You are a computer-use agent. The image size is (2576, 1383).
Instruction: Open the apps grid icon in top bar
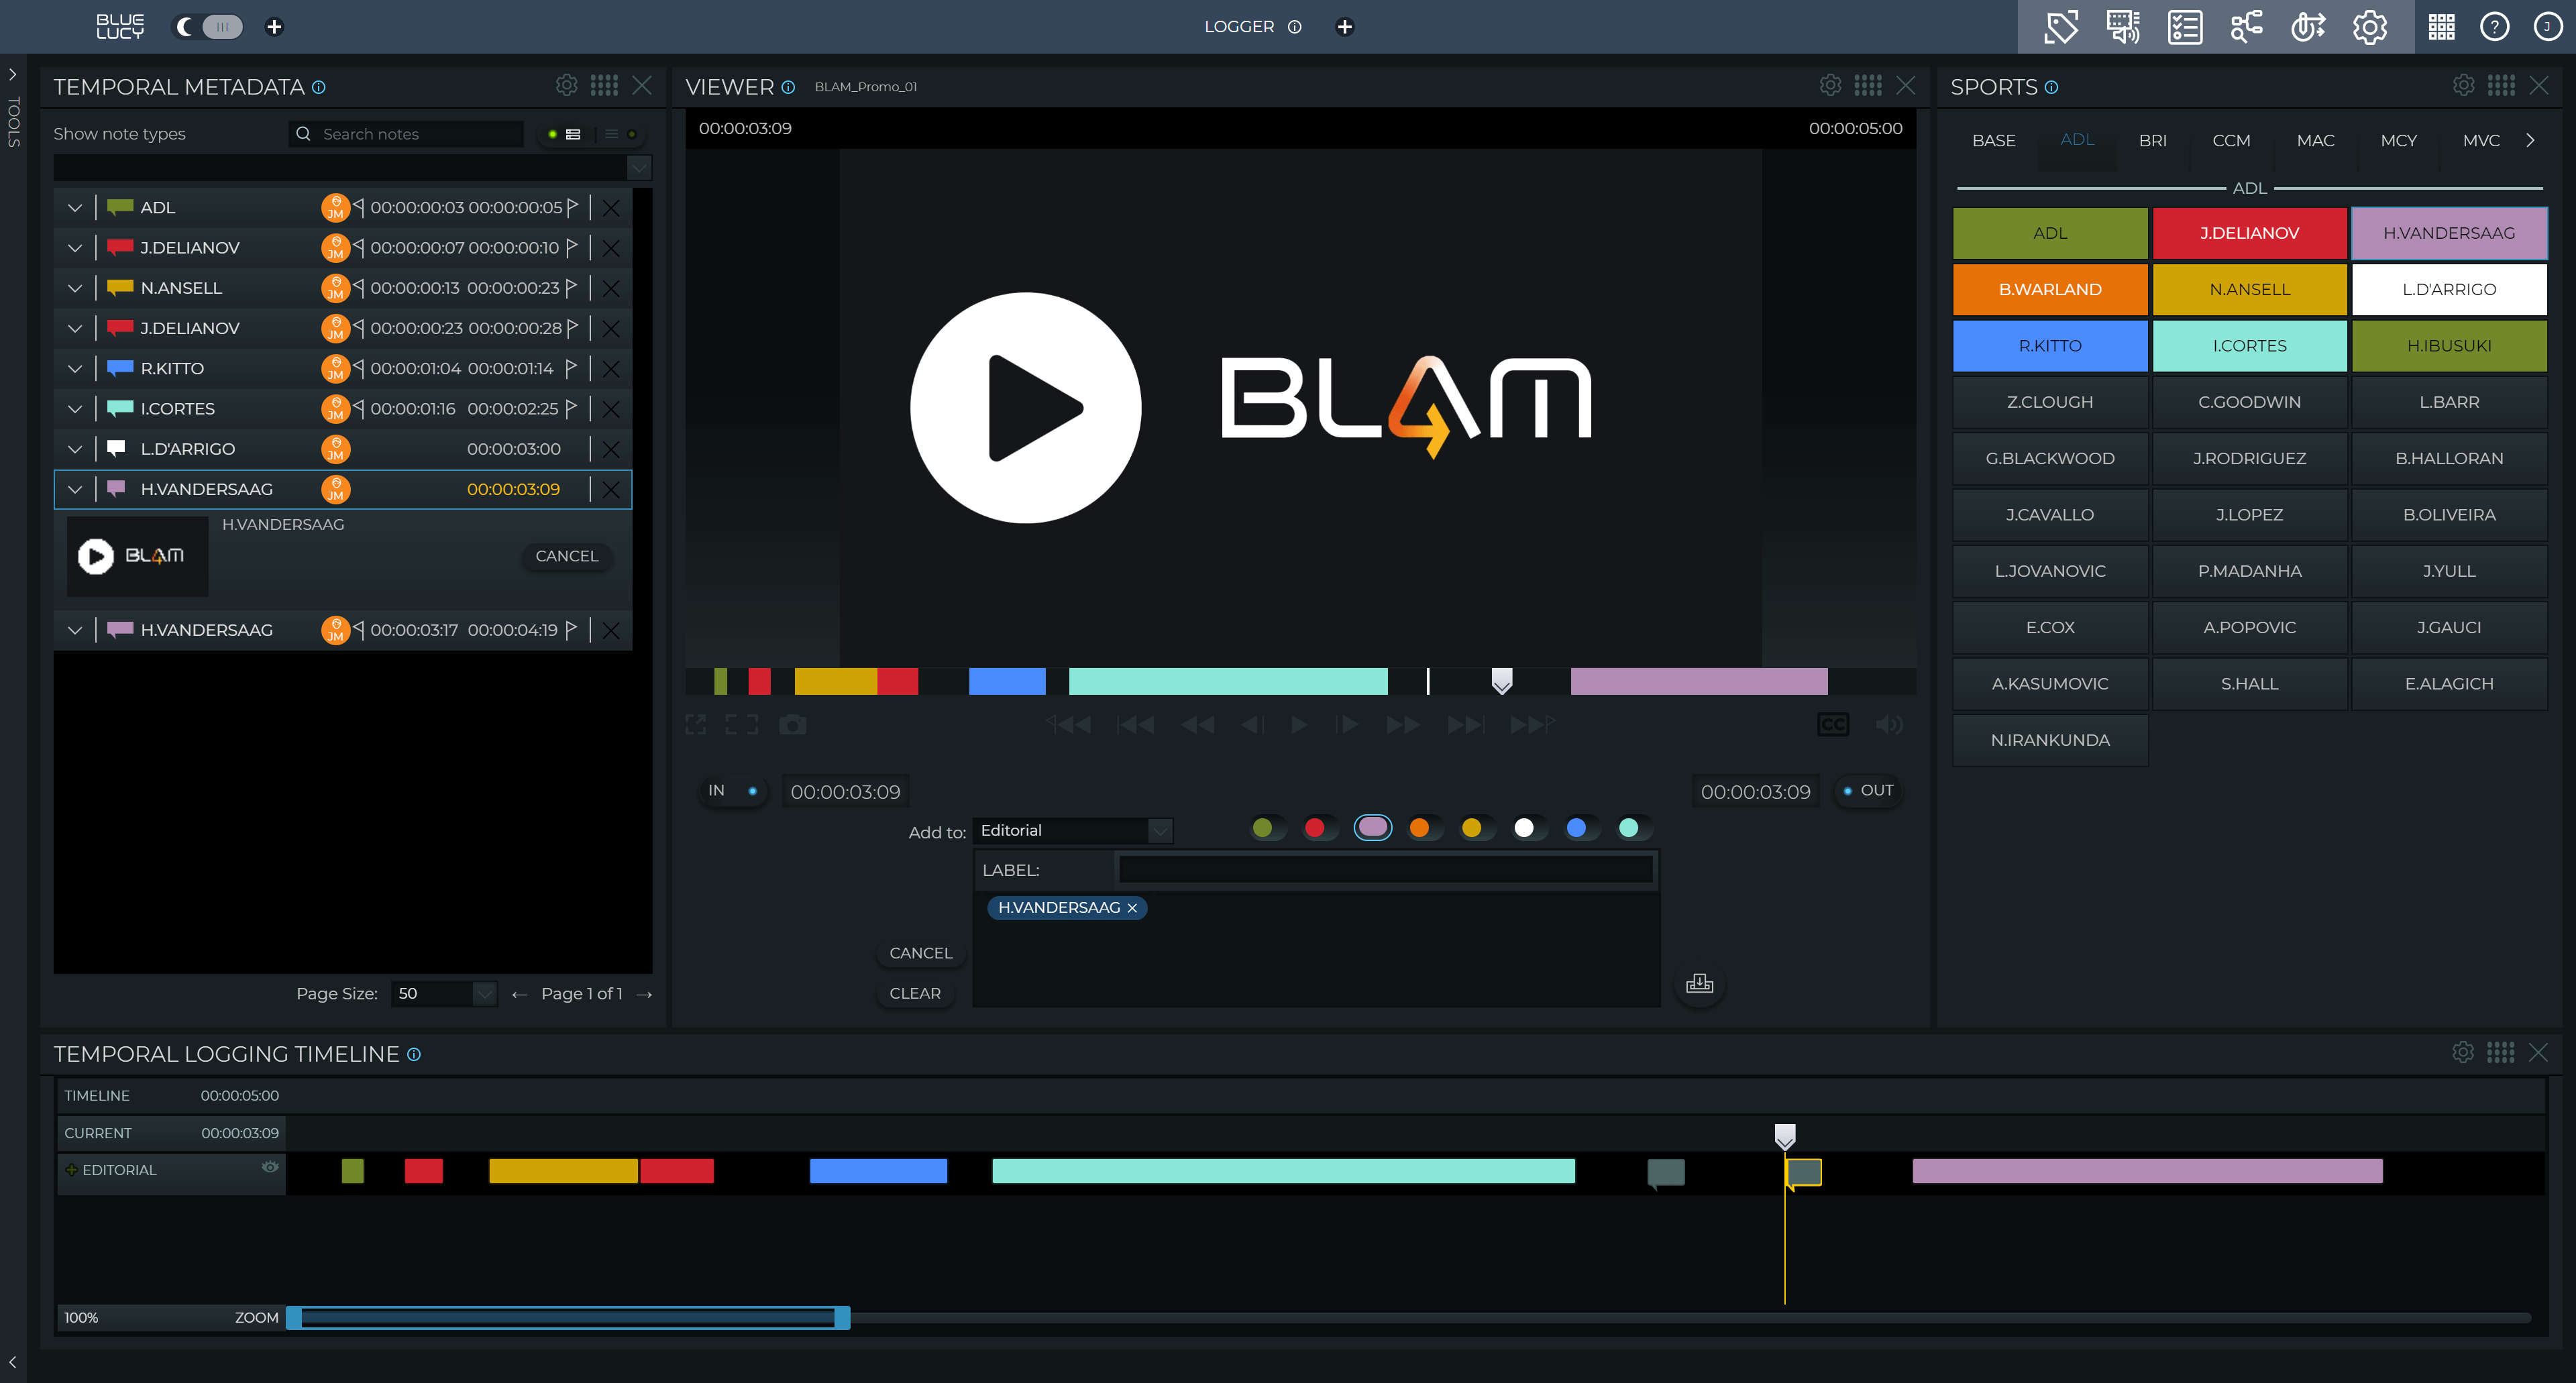pyautogui.click(x=2442, y=27)
